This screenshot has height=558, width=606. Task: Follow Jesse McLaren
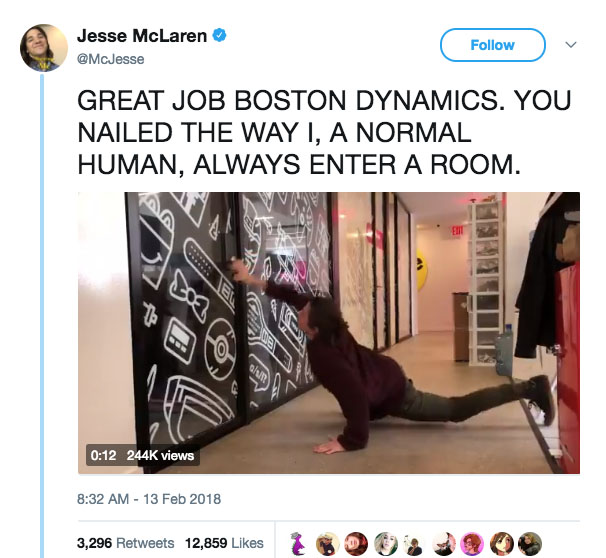(493, 45)
